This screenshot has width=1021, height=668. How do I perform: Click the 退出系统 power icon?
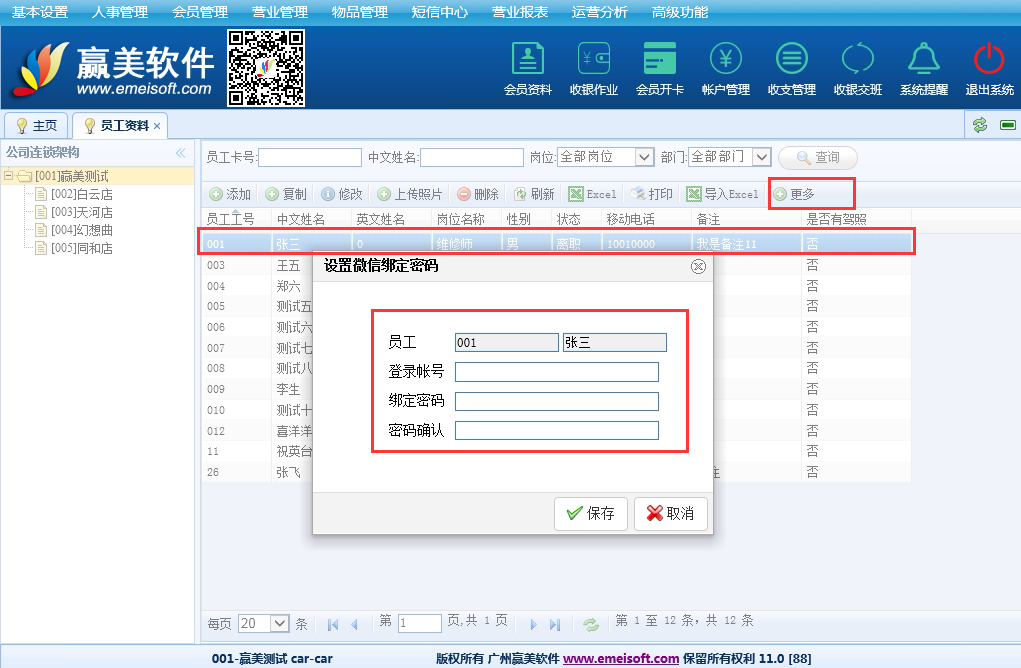tap(988, 60)
